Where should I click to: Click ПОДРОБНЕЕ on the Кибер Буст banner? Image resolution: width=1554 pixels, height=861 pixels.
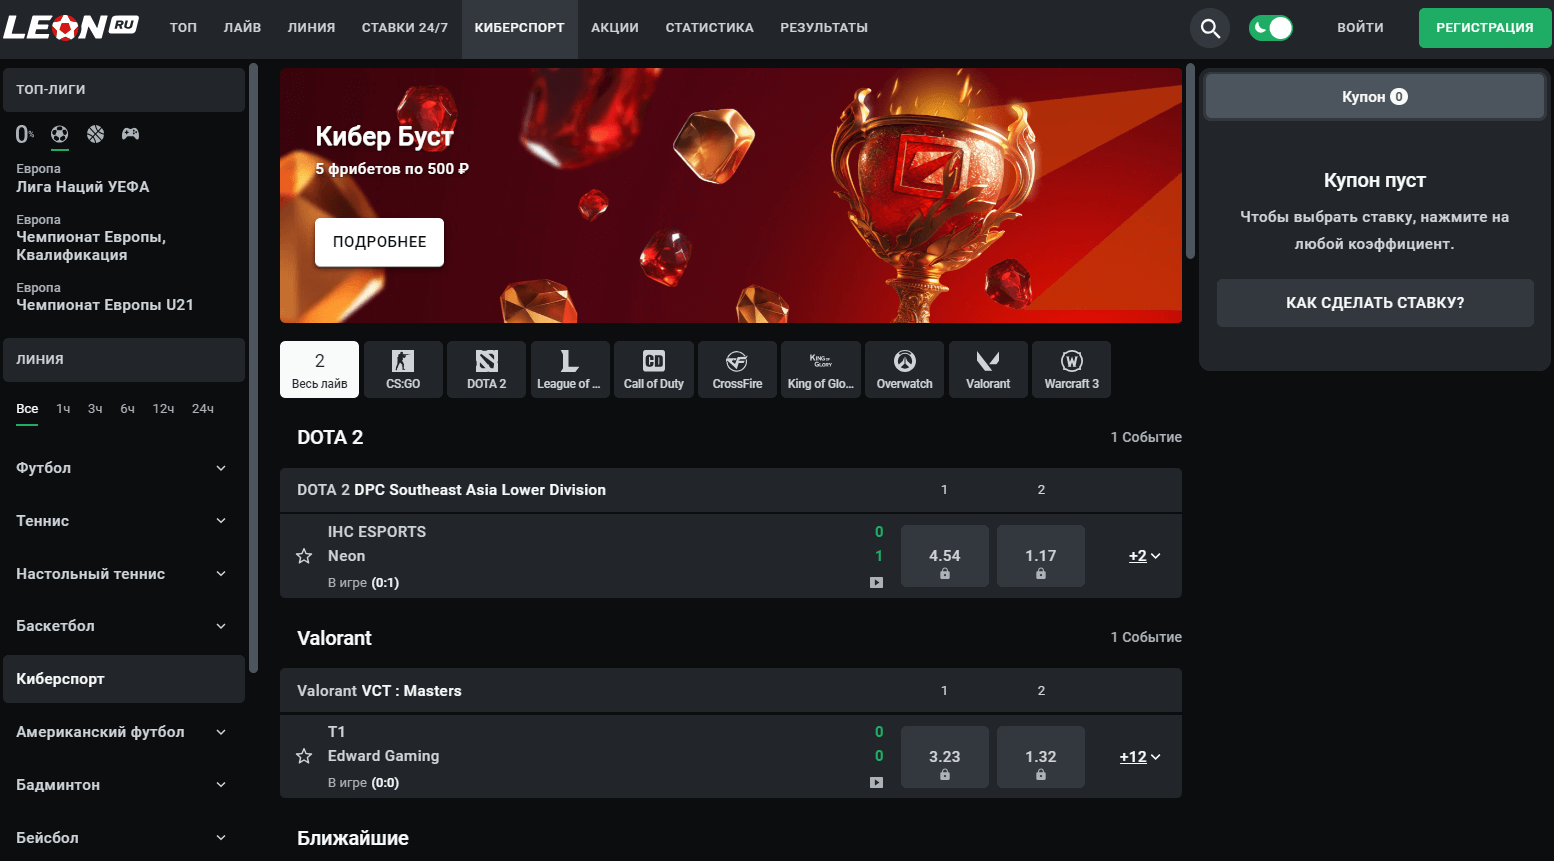click(379, 242)
